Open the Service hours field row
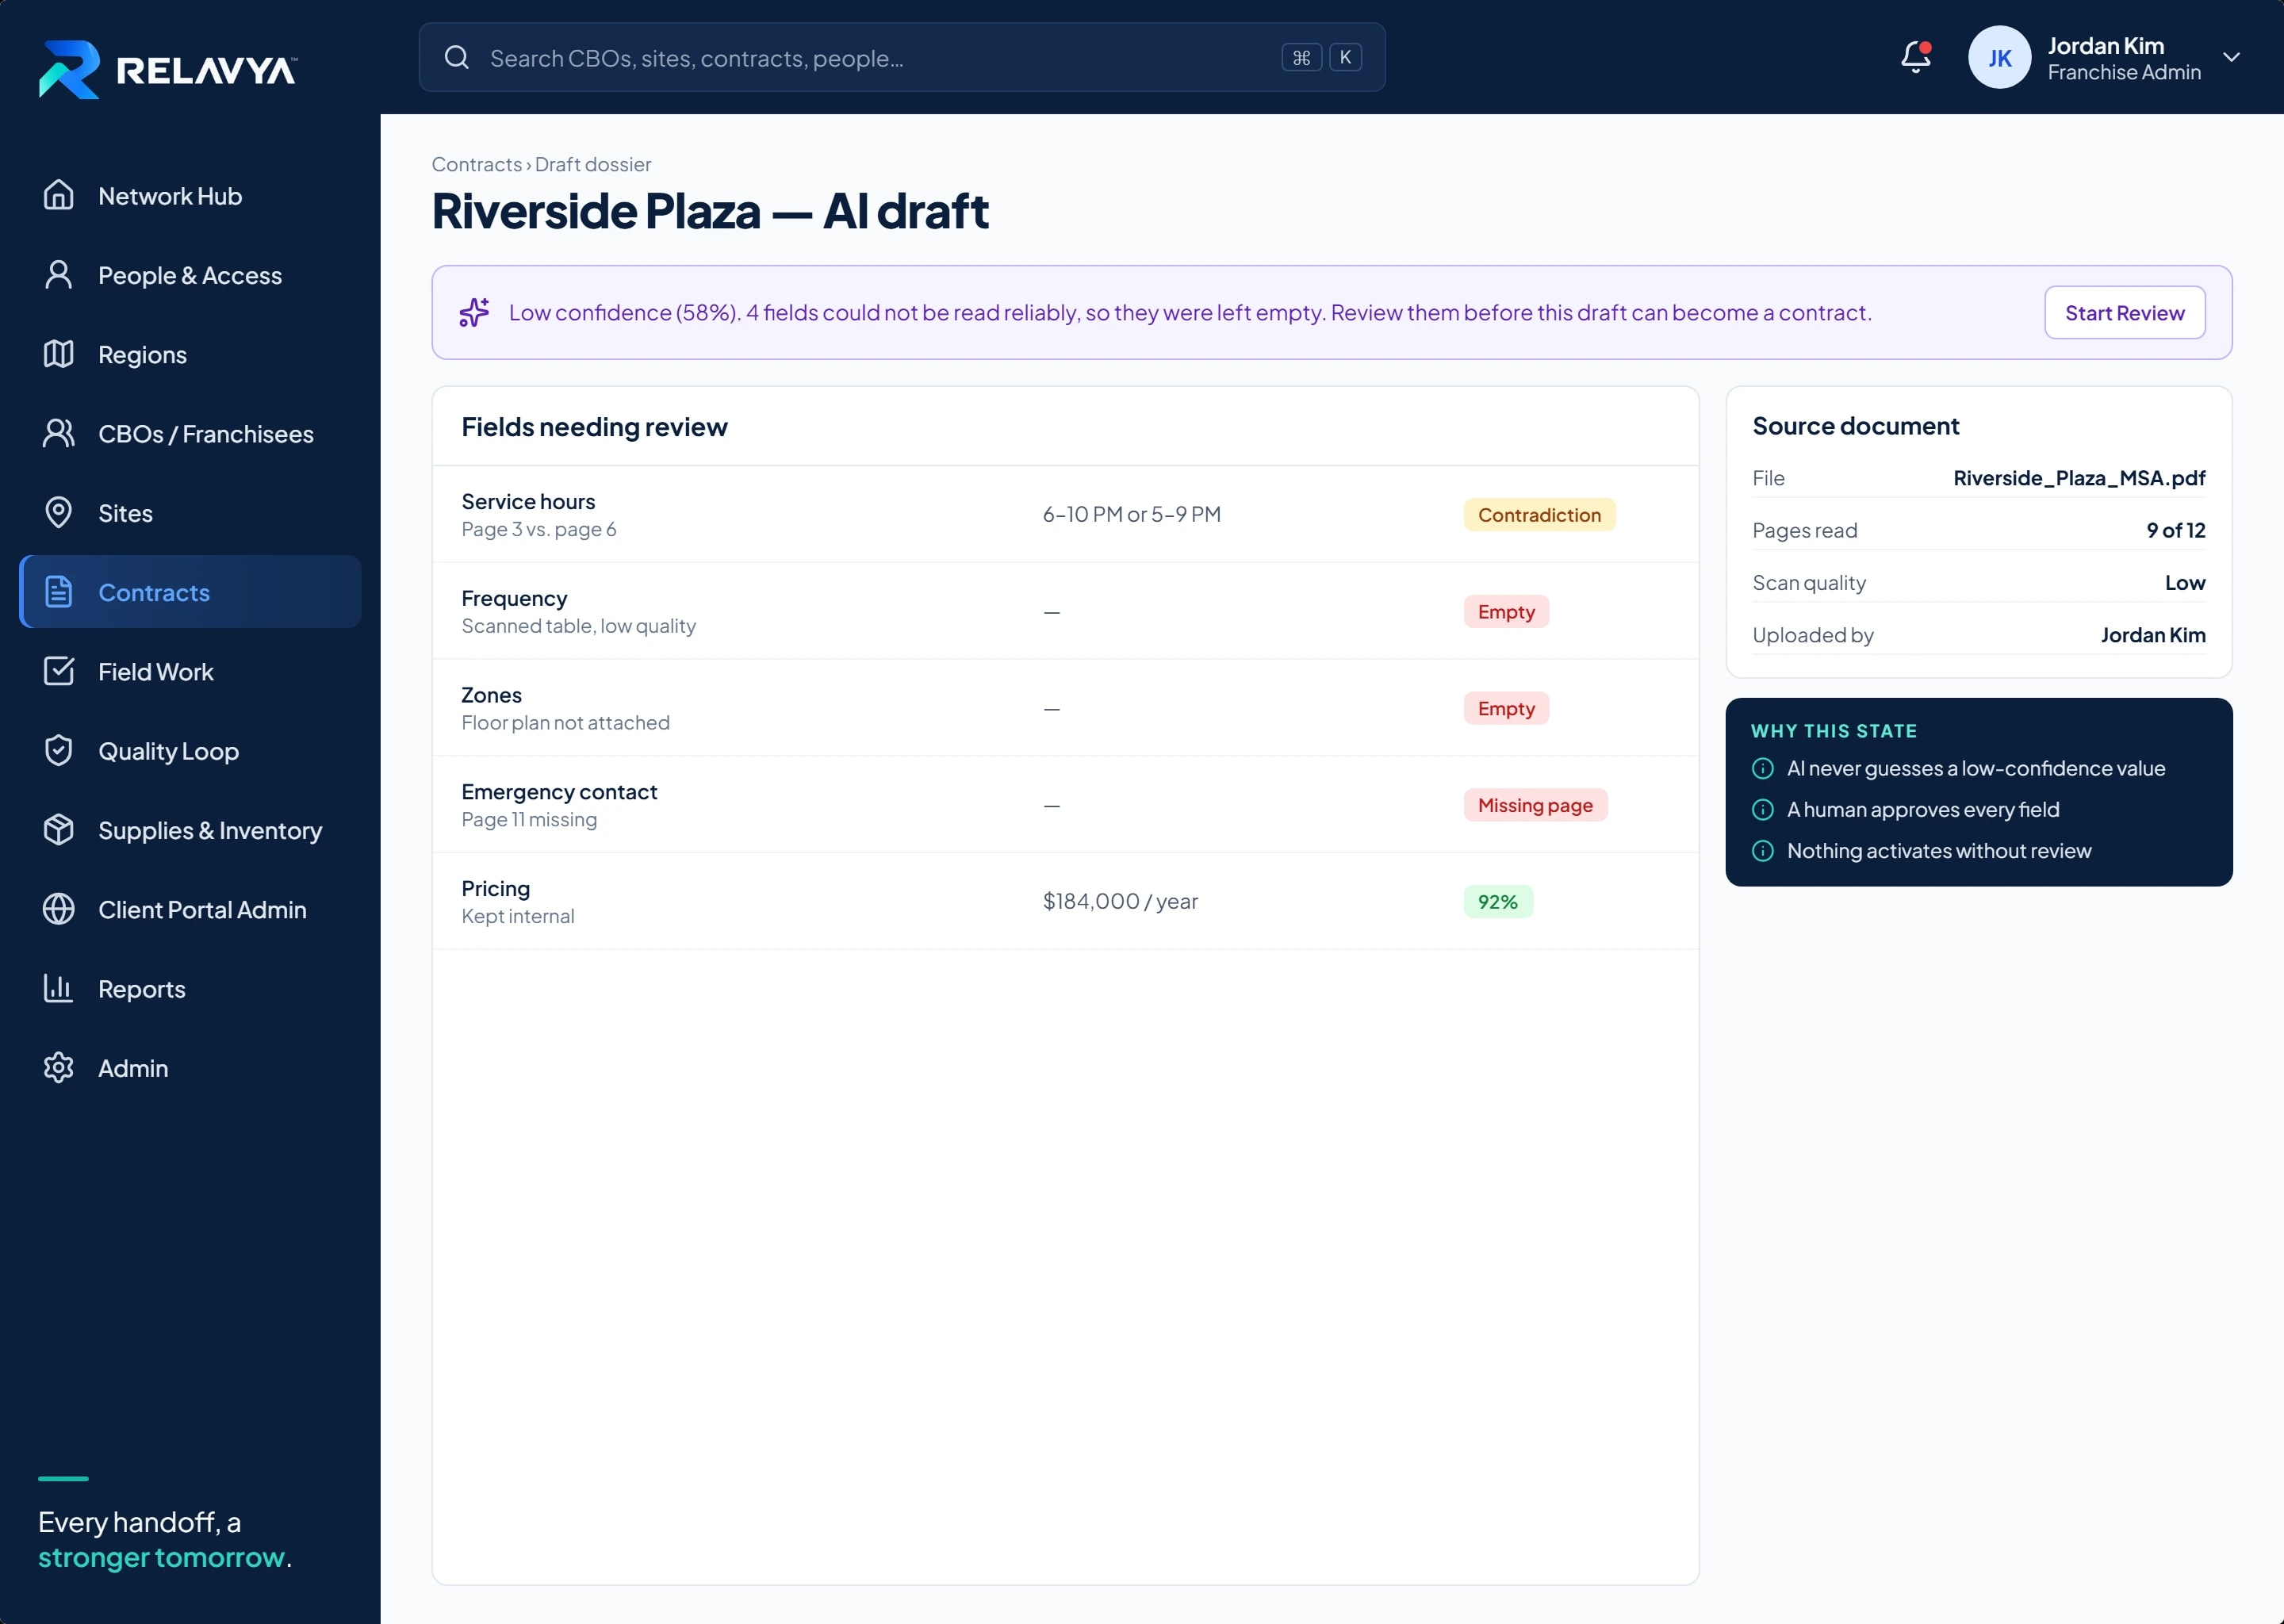Viewport: 2284px width, 1624px height. pos(1065,514)
